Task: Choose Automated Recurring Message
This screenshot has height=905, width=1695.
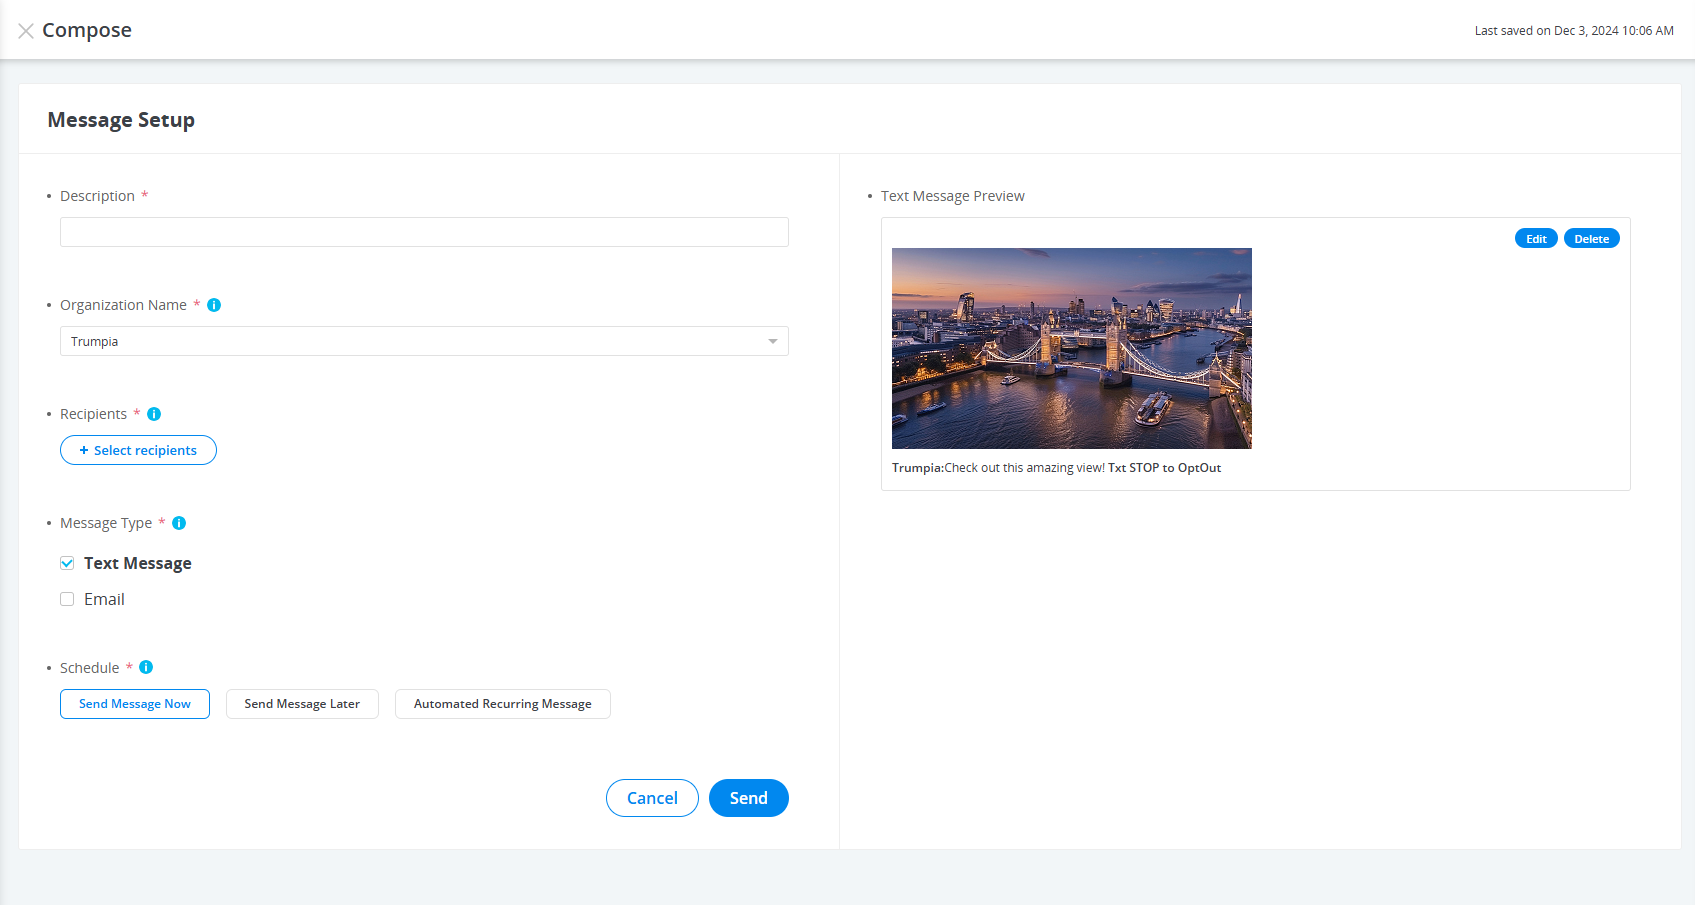Action: [x=502, y=703]
